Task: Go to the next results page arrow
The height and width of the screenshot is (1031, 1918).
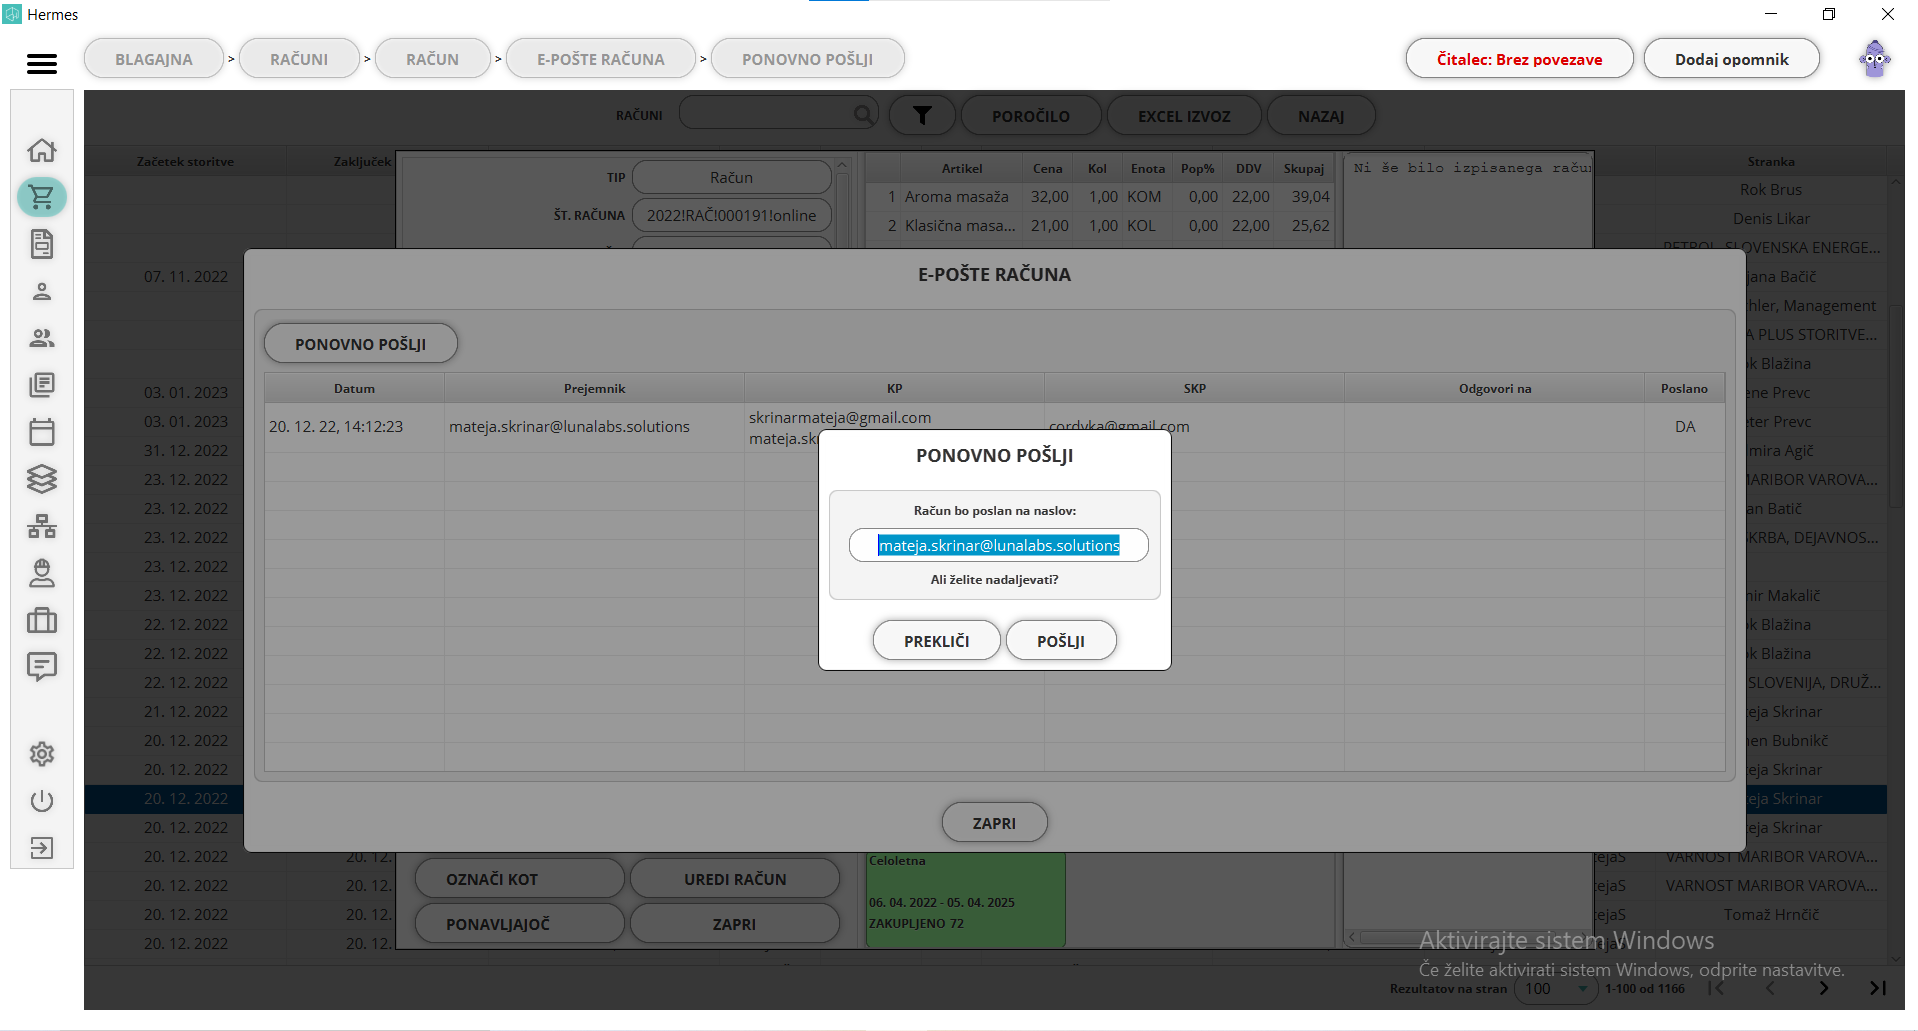Action: [x=1824, y=988]
